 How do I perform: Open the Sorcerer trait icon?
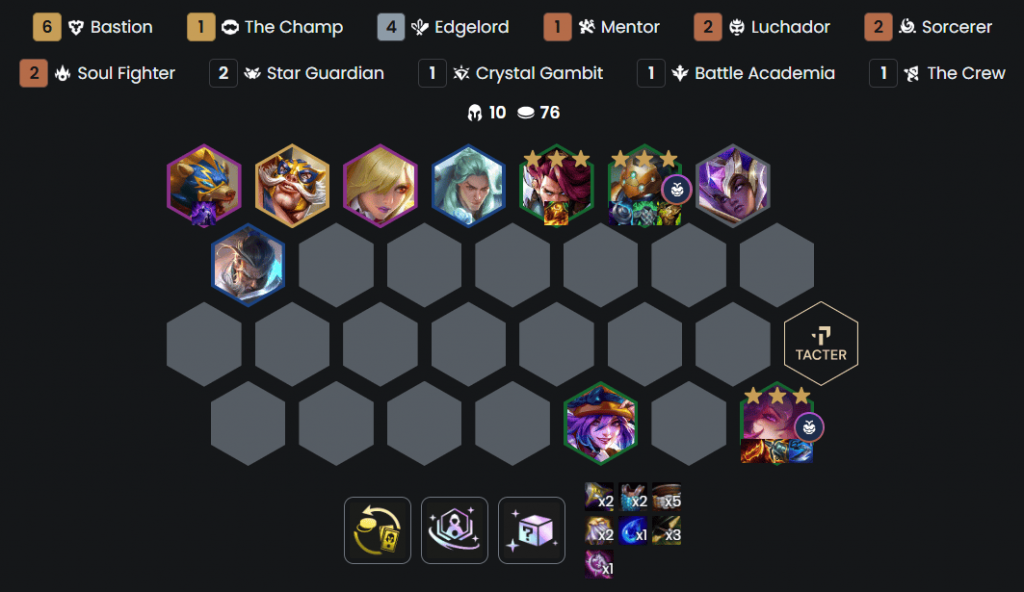coord(907,27)
